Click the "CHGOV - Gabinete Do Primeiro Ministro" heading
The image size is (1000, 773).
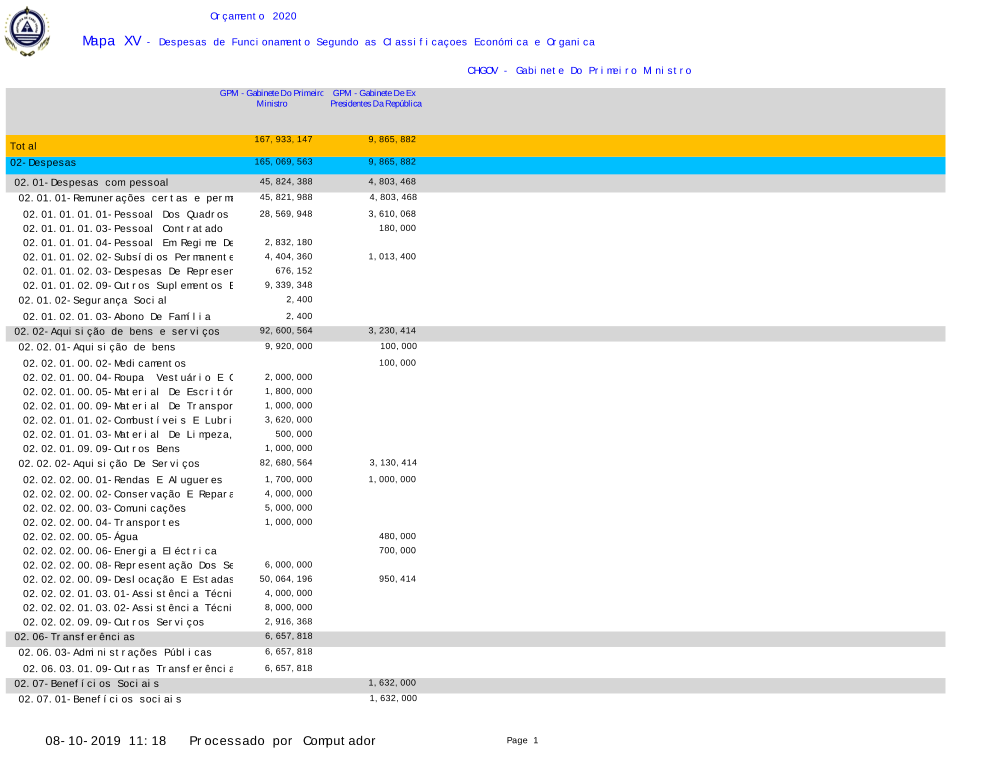(579, 71)
